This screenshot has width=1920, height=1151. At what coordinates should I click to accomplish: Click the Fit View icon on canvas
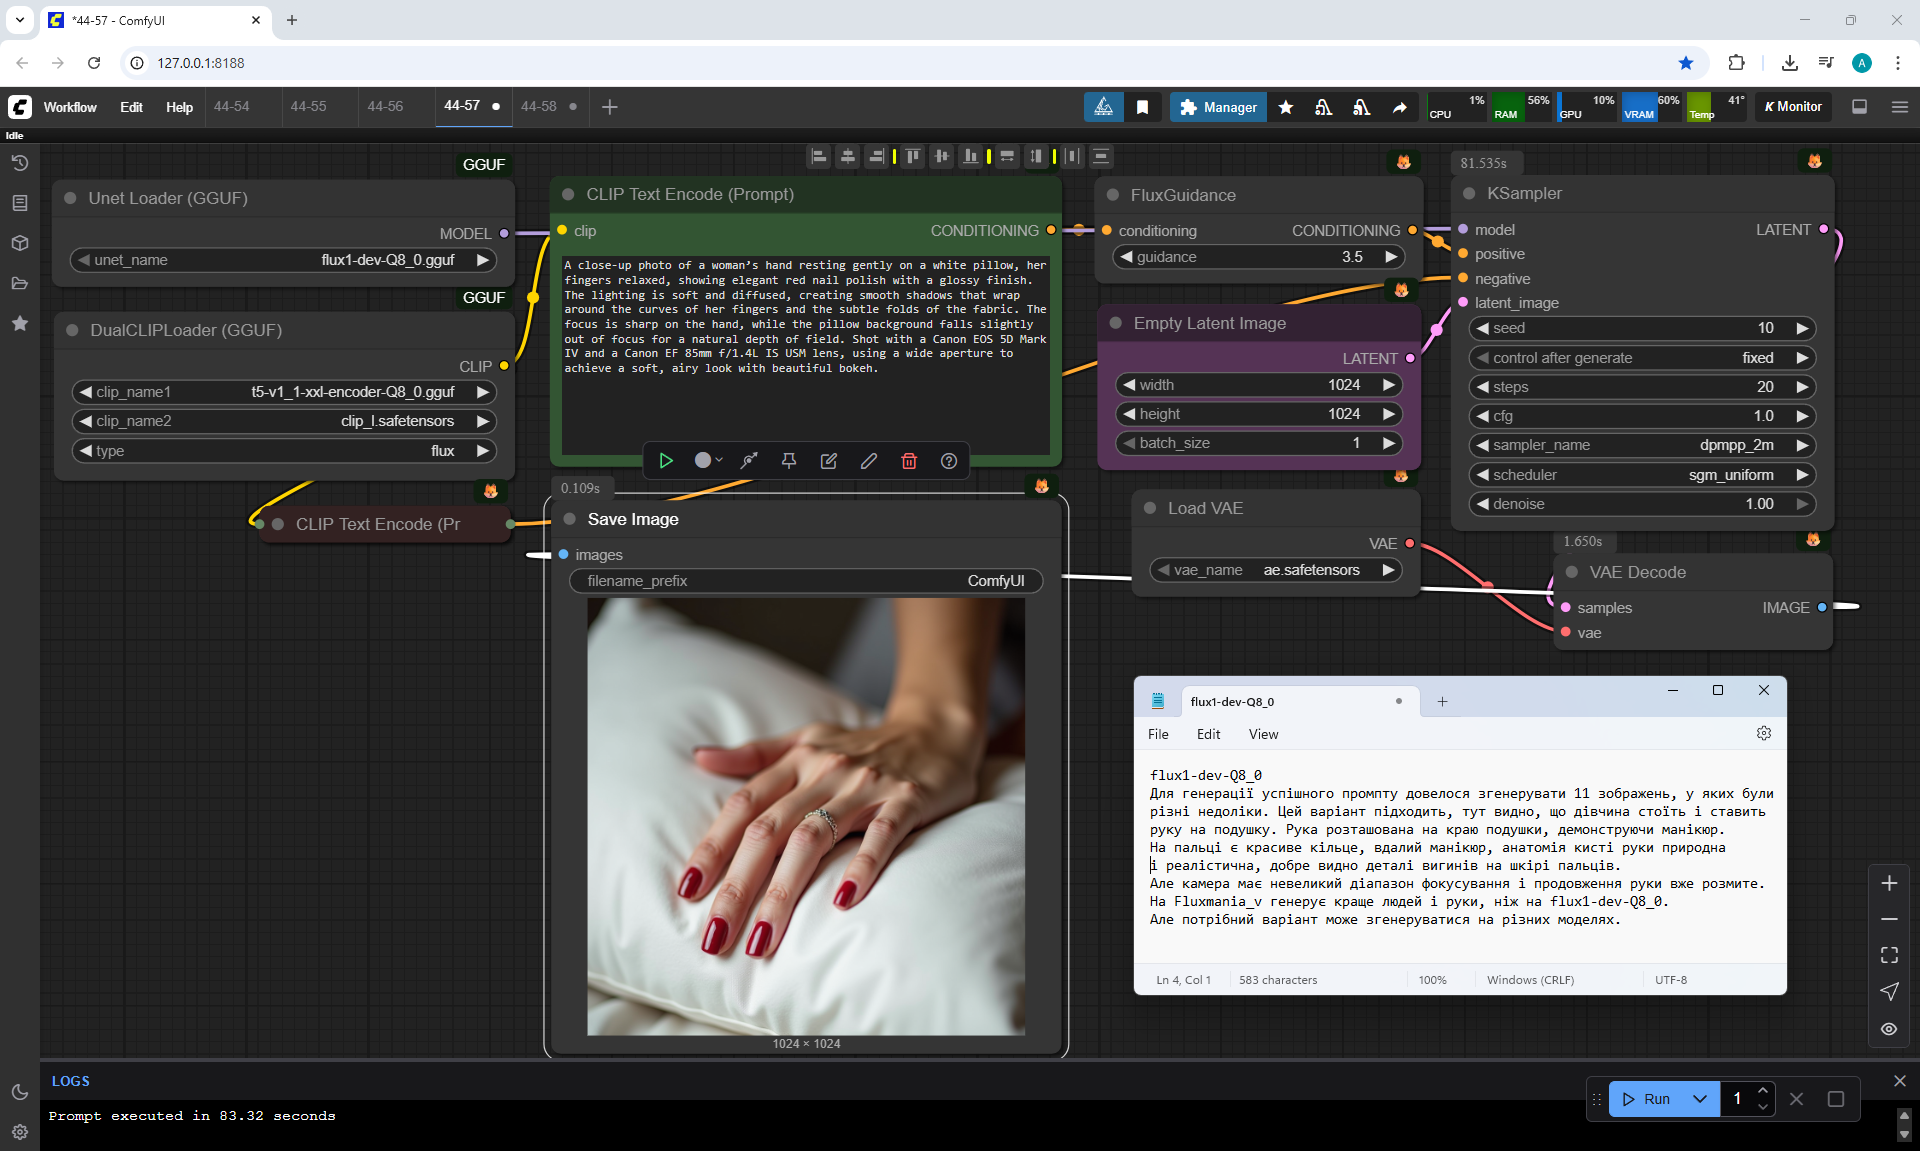pos(1889,955)
